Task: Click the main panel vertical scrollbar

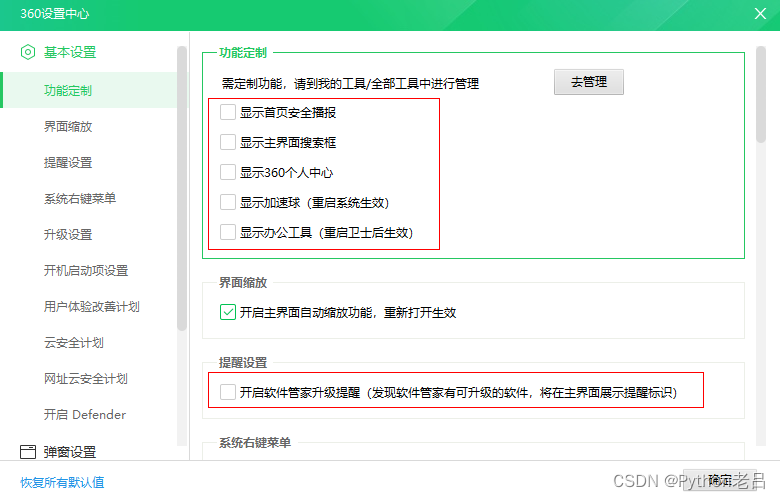Action: click(761, 95)
